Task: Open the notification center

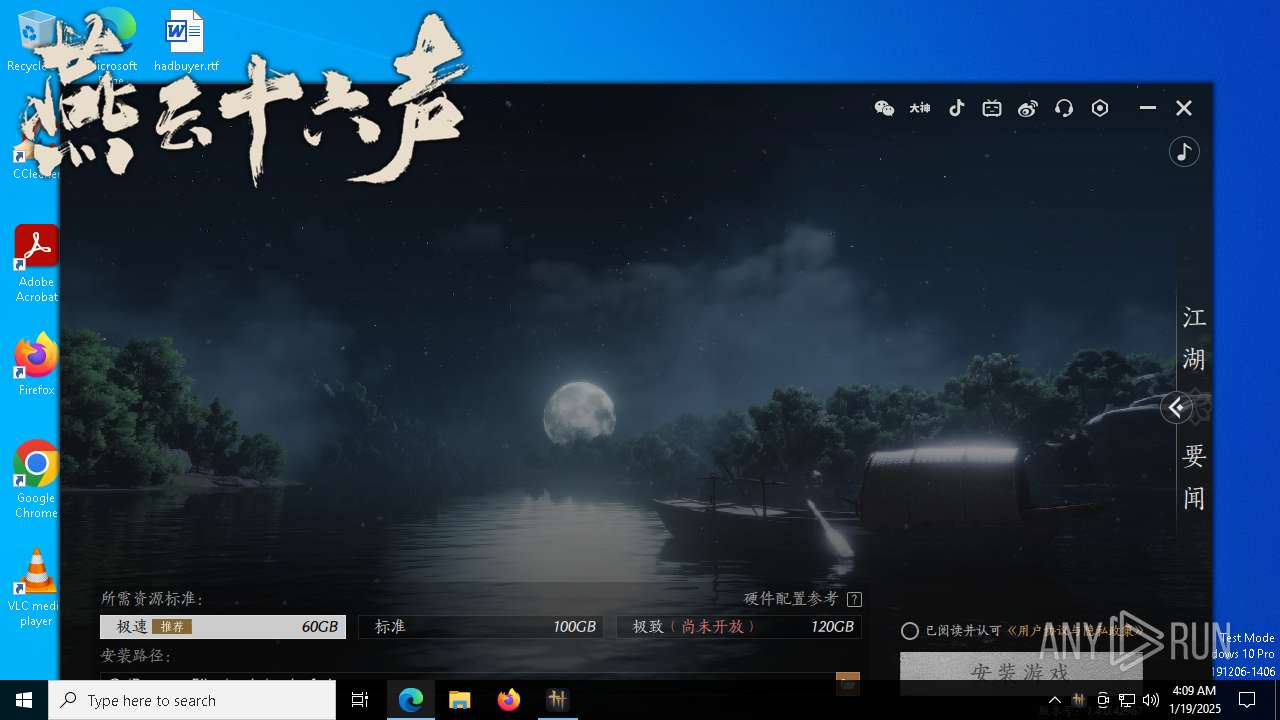Action: tap(1247, 700)
